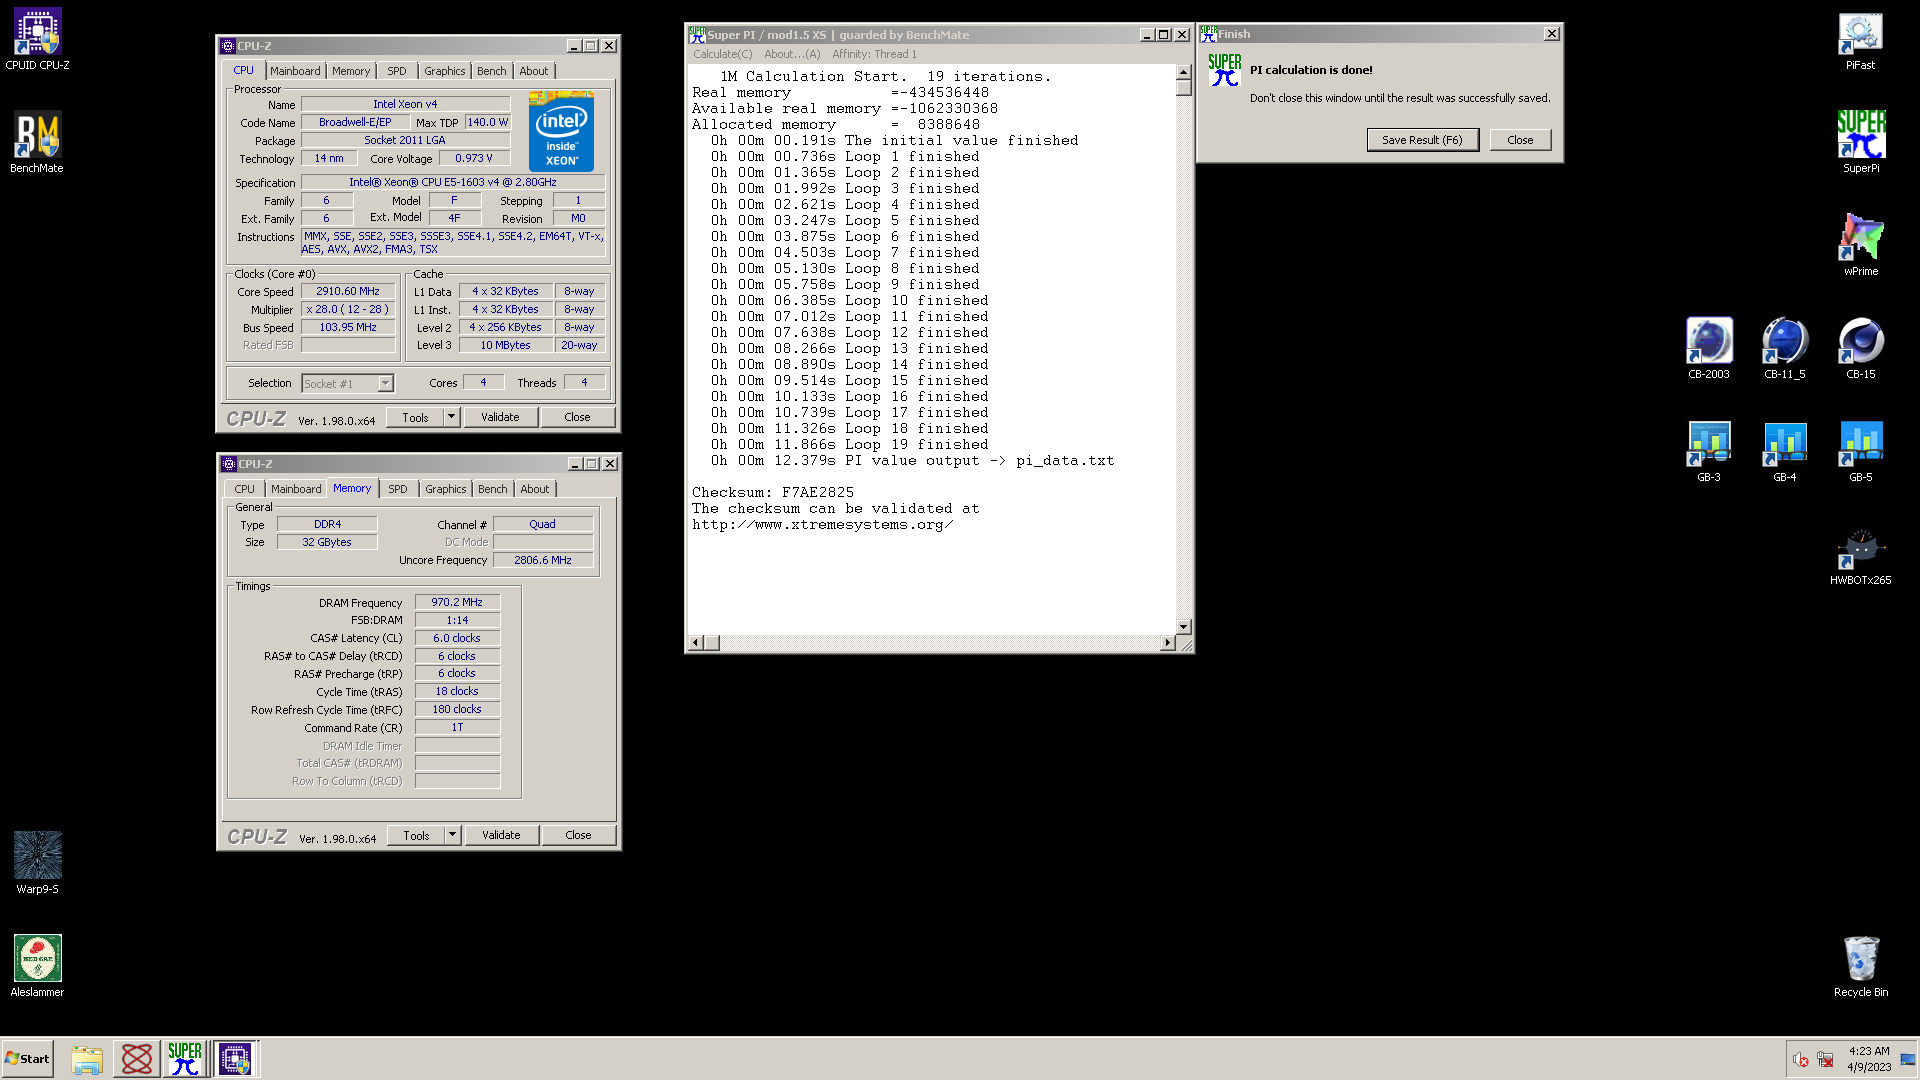Open Mainboard tab in lower CPU-Z
1920x1080 pixels.
(x=296, y=489)
